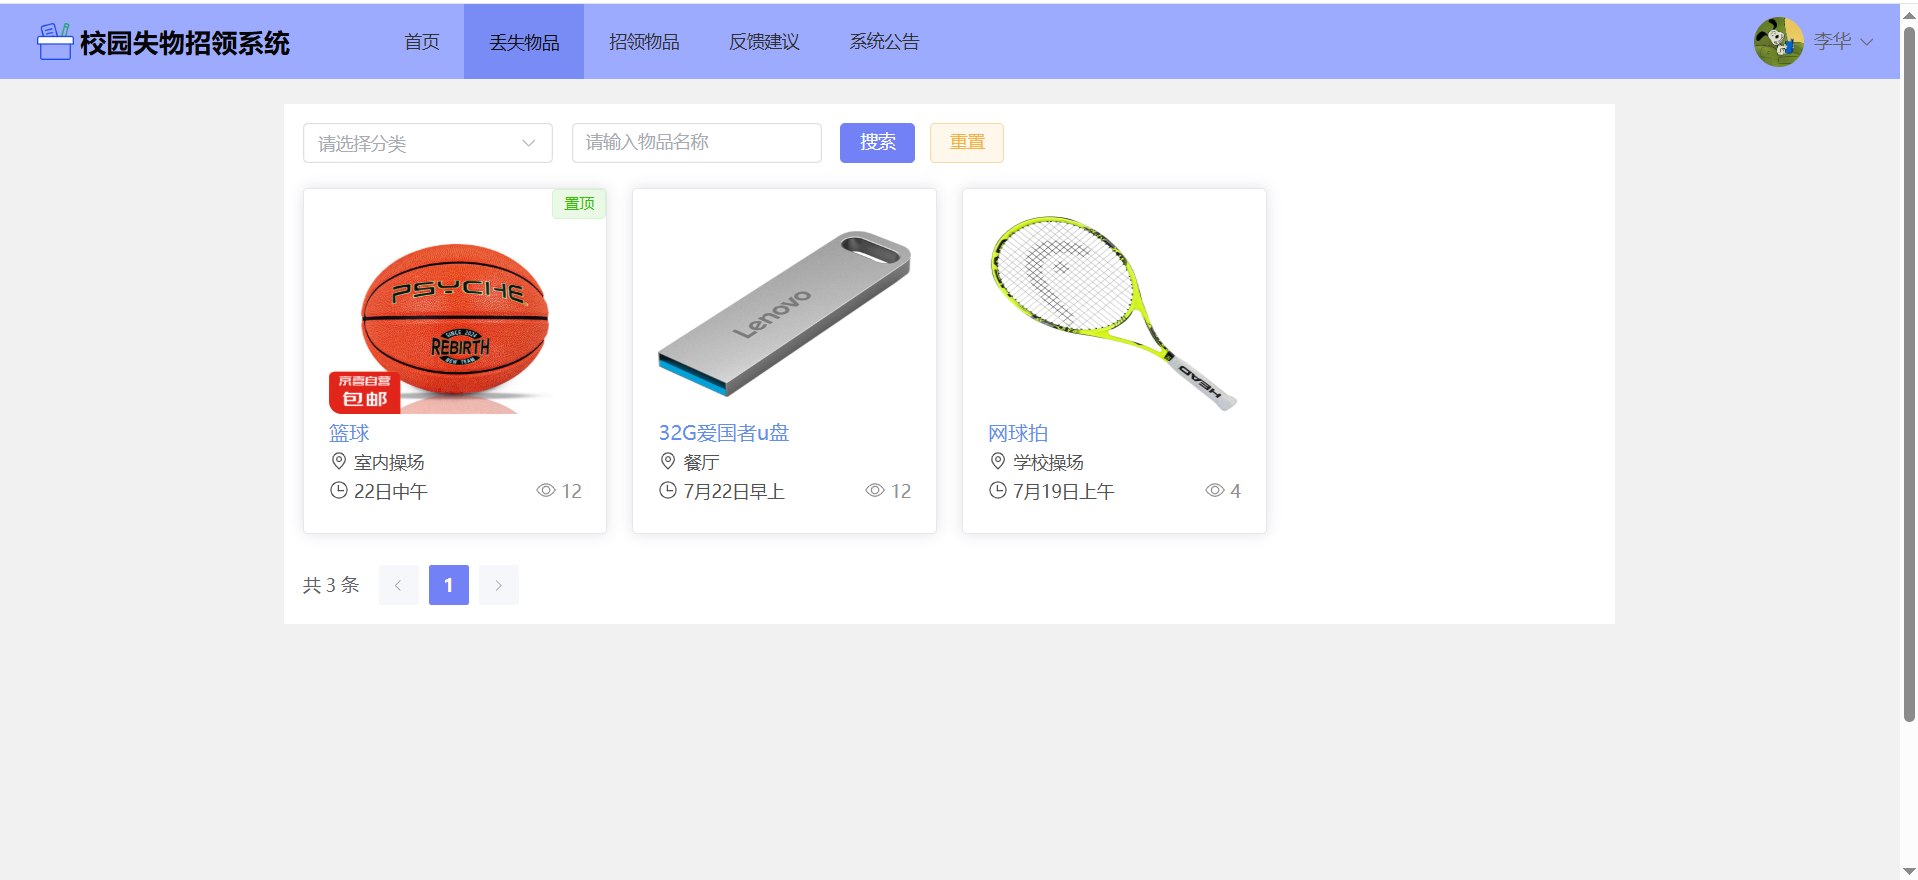
Task: Click the 学校操场 location text
Action: (x=1048, y=462)
